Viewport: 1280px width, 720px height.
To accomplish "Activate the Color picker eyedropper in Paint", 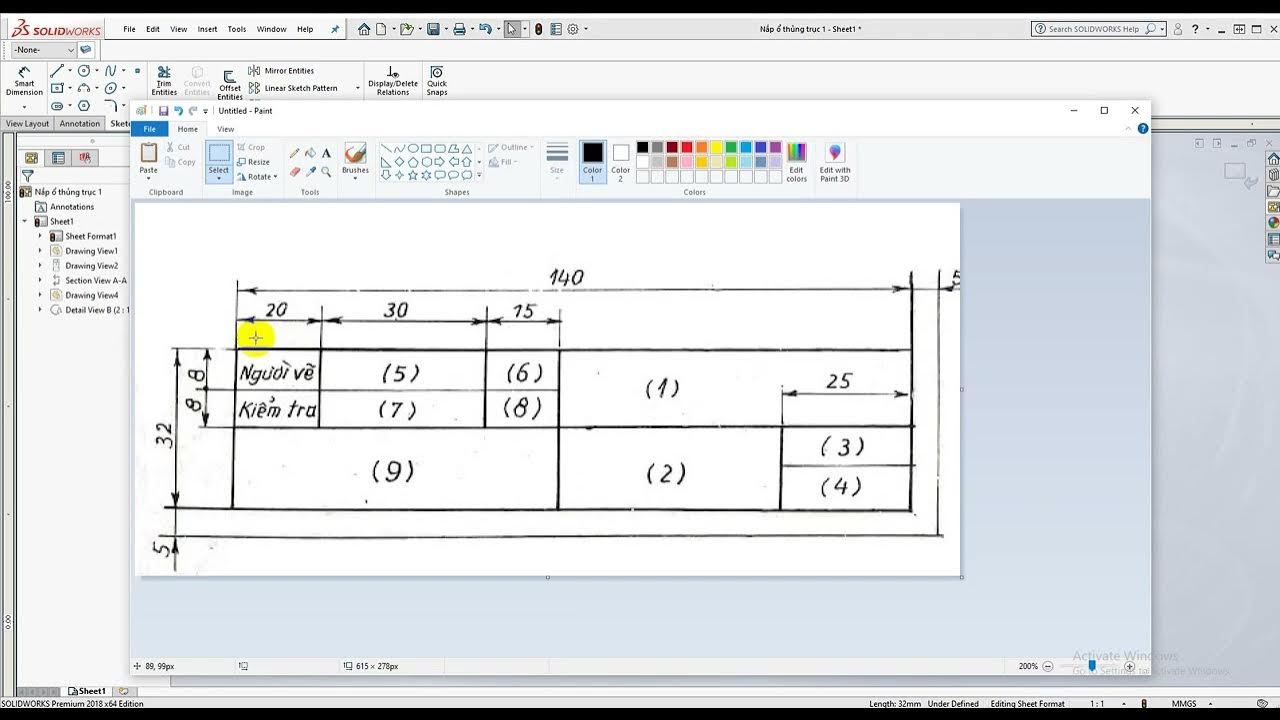I will [x=310, y=172].
